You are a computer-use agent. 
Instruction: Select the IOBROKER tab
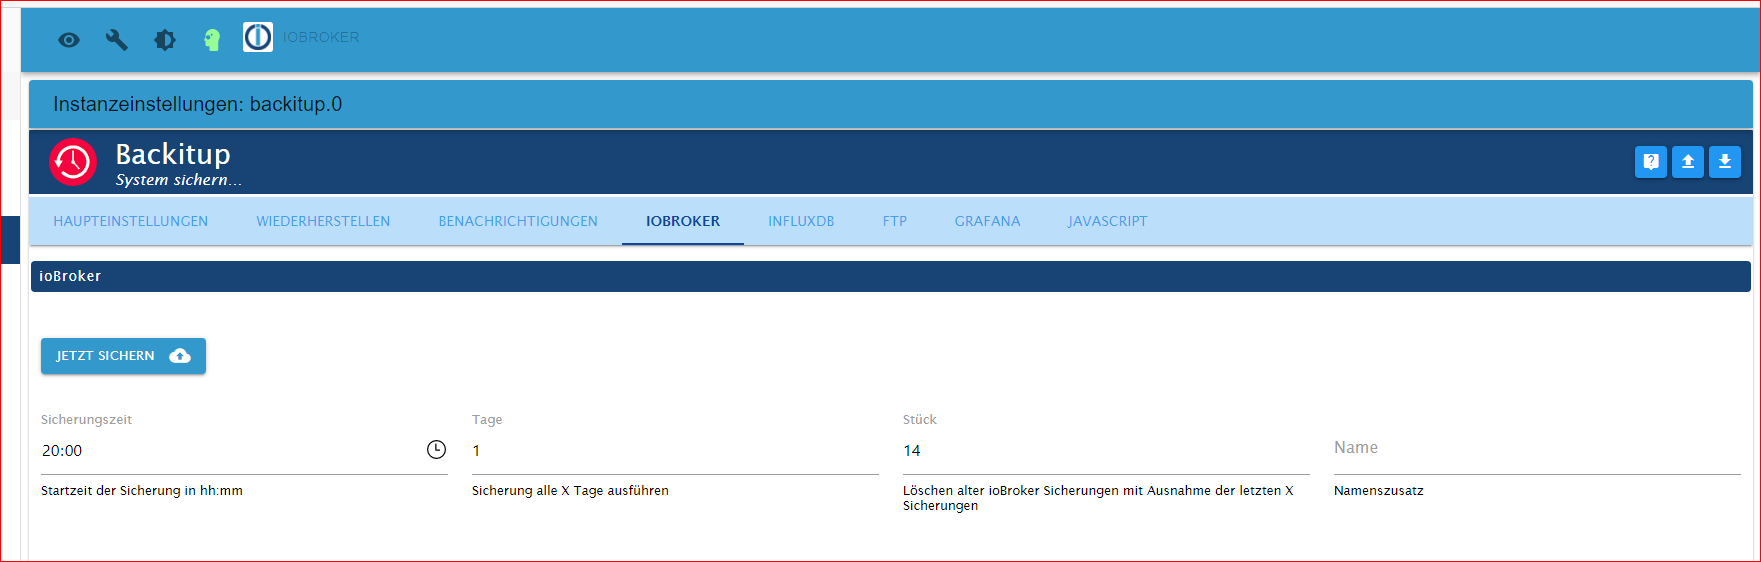[683, 221]
